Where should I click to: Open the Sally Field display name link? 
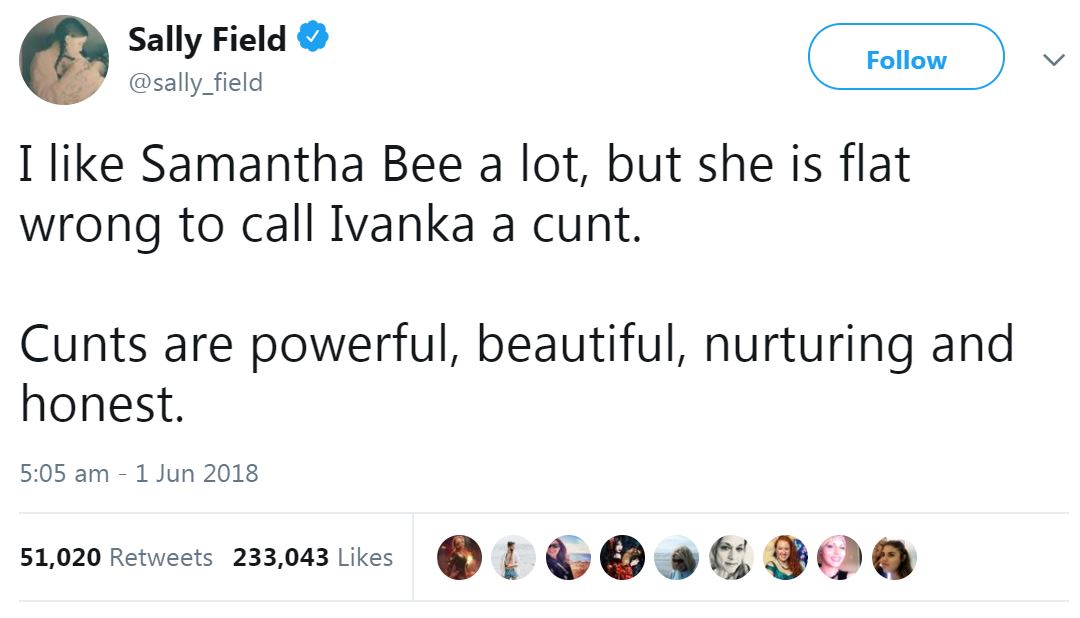click(207, 40)
